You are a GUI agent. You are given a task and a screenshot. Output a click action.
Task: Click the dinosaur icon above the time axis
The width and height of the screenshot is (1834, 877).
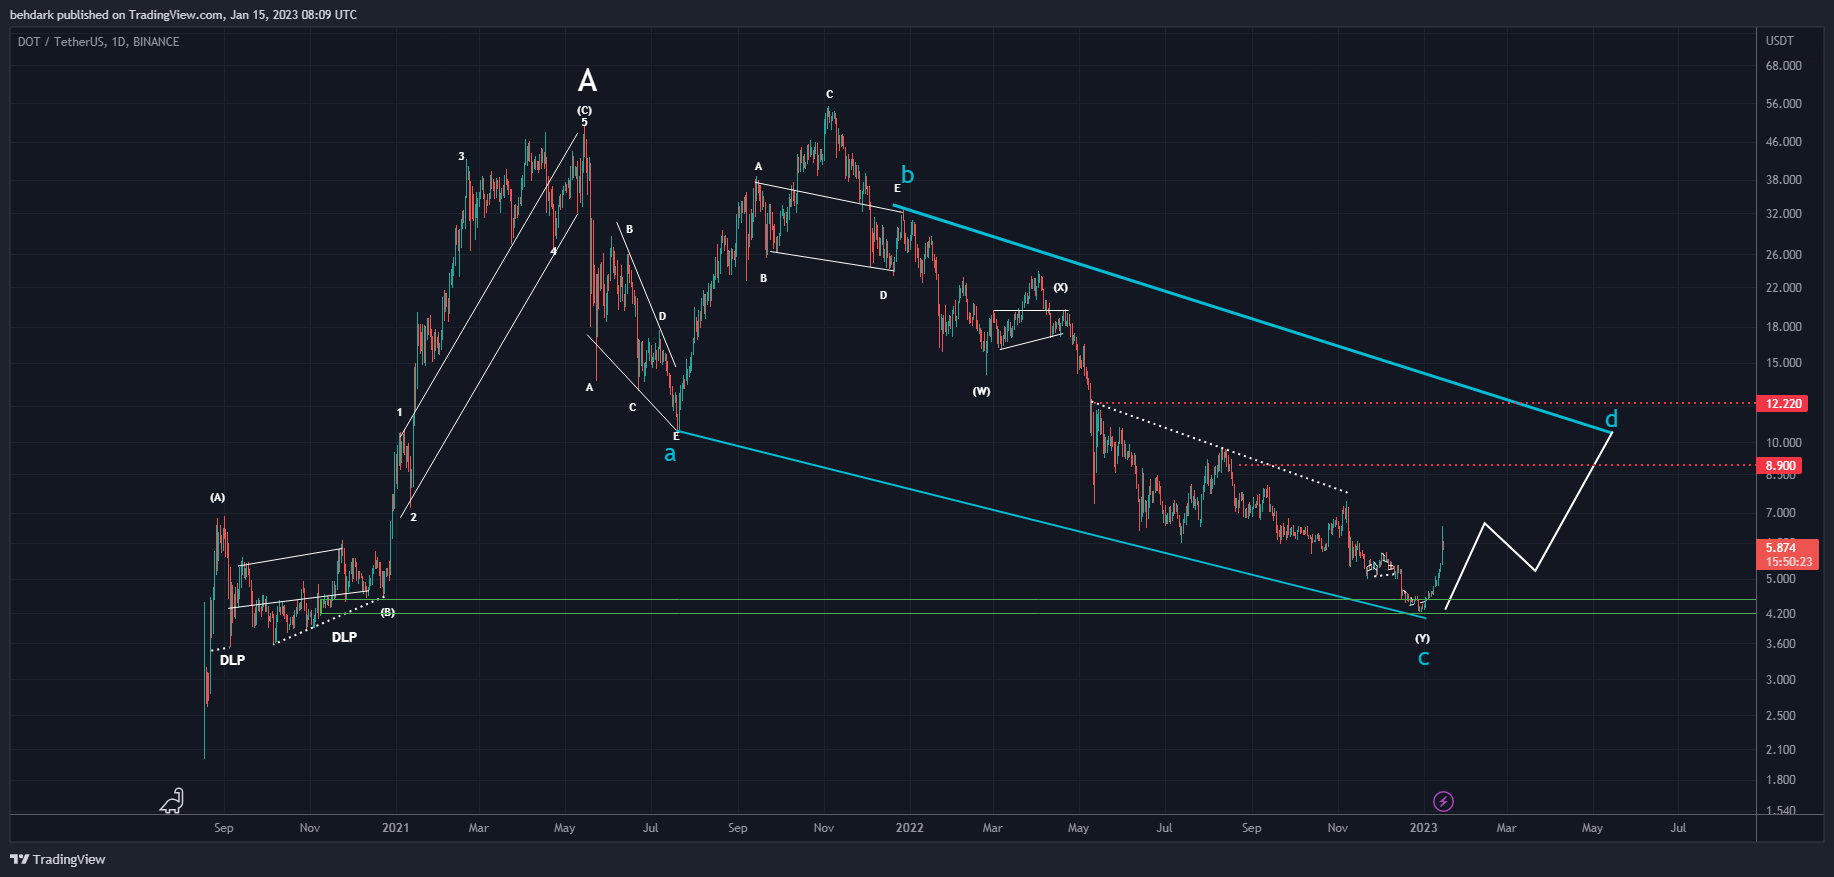173,801
